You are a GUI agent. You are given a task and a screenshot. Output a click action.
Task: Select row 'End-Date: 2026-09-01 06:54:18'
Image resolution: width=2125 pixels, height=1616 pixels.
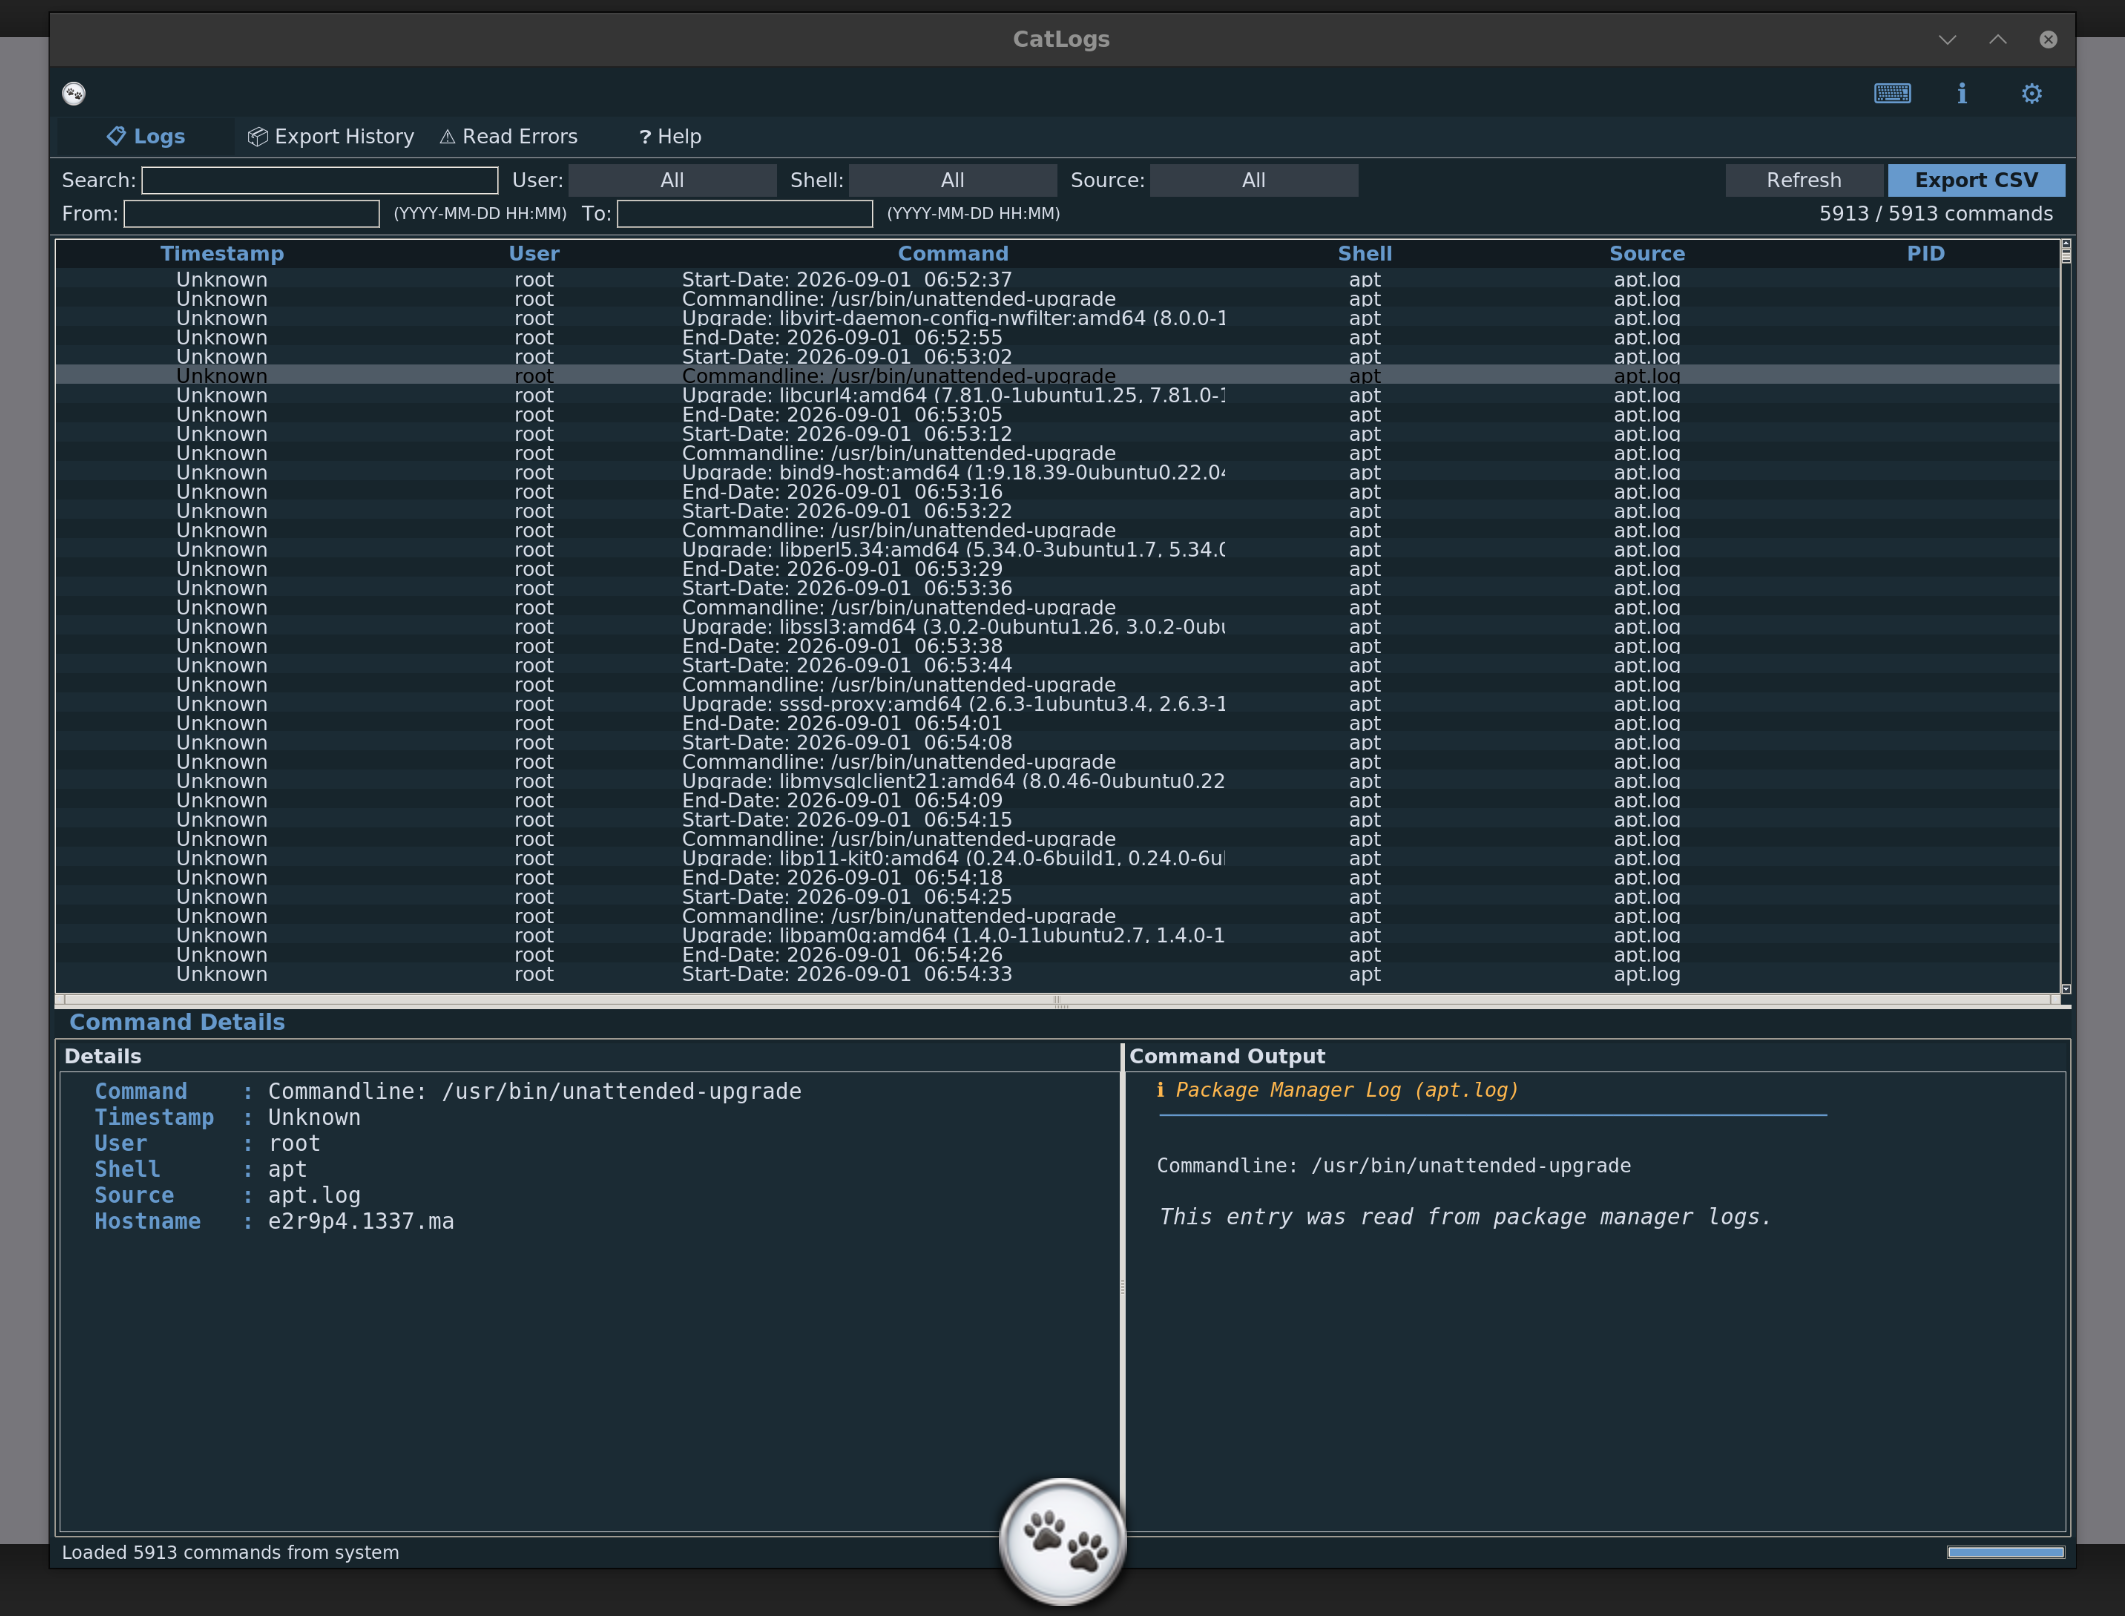[x=1057, y=878]
